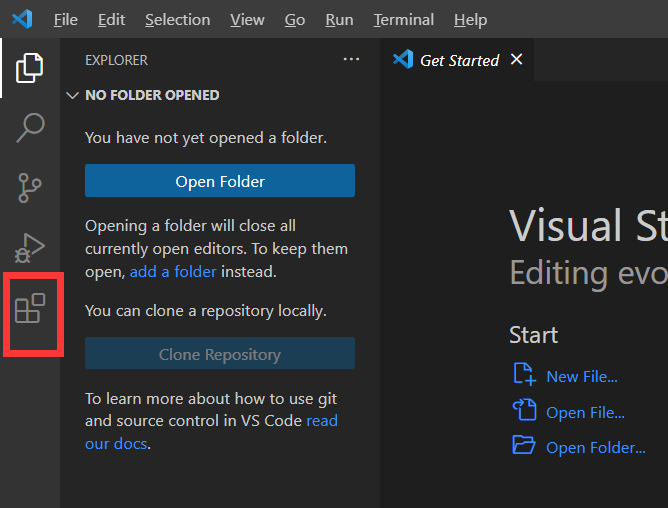
Task: Click the Open File... start link
Action: 585,412
